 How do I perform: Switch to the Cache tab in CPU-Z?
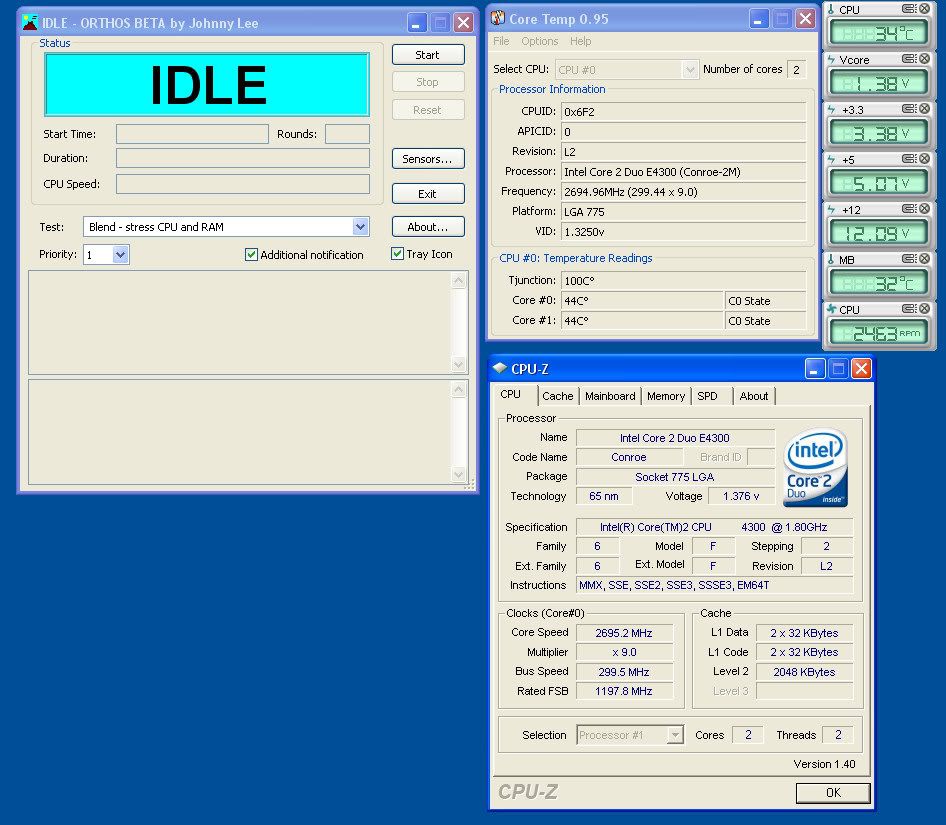(557, 396)
